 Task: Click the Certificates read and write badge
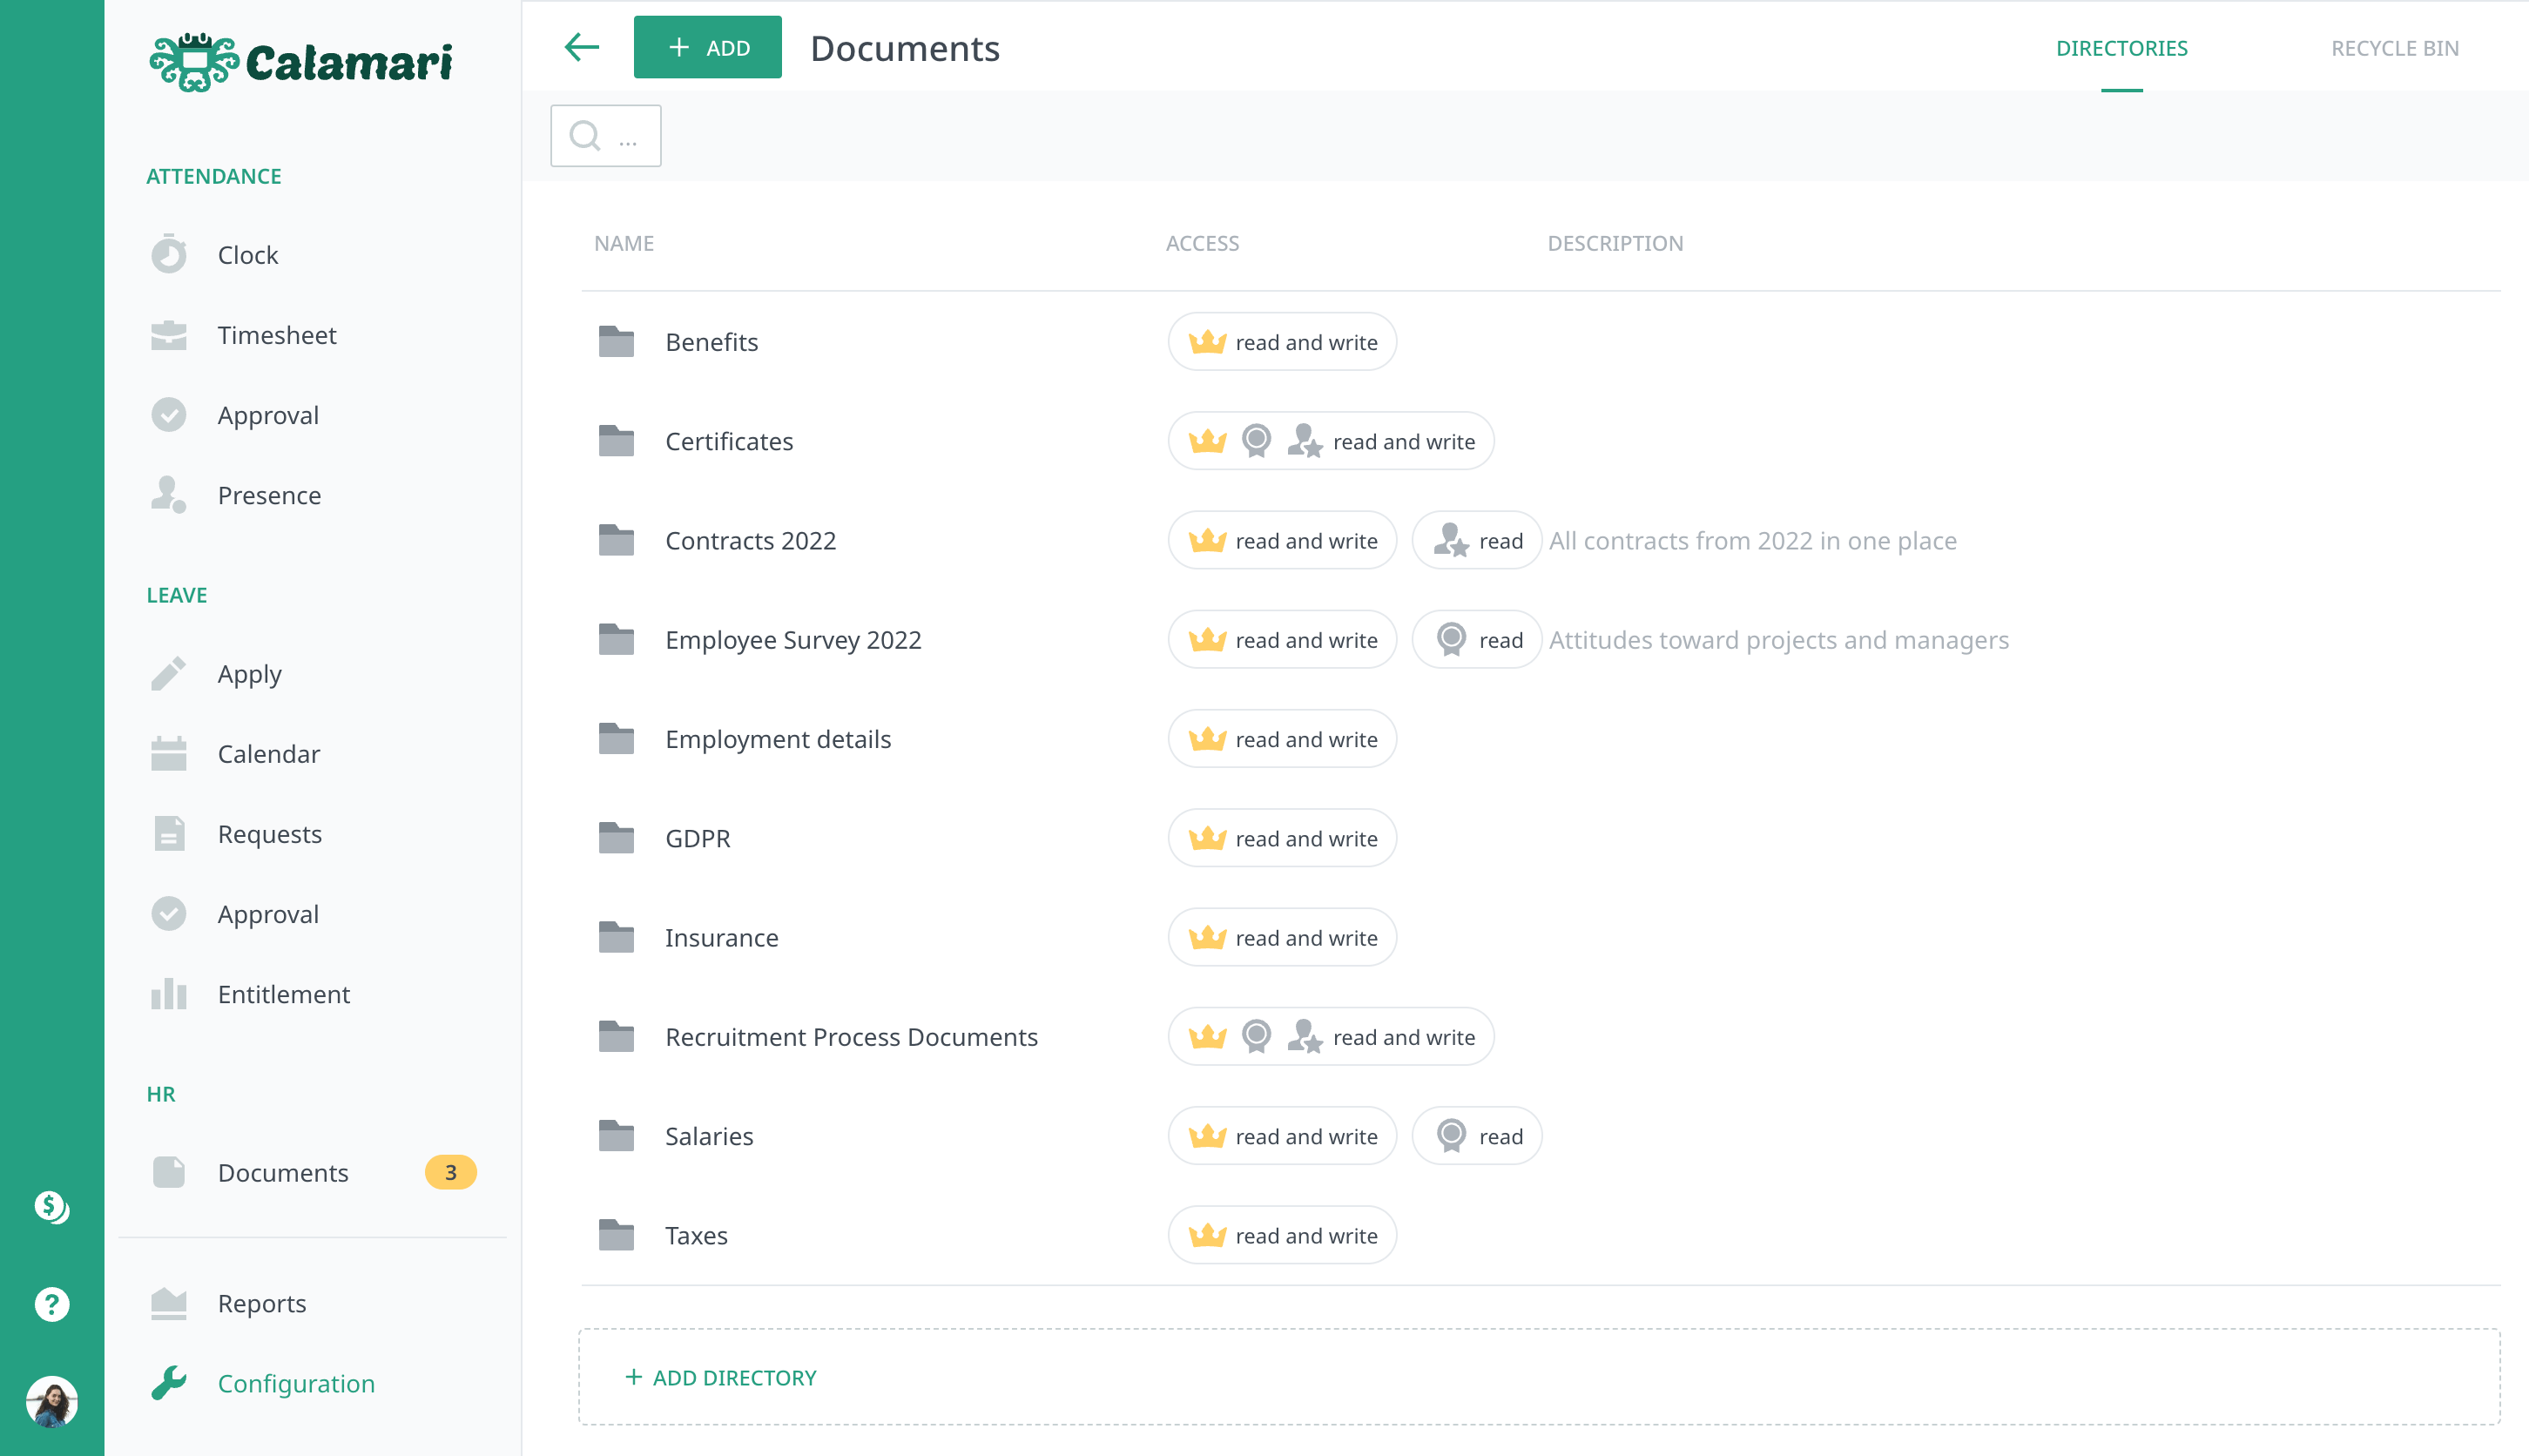point(1331,441)
